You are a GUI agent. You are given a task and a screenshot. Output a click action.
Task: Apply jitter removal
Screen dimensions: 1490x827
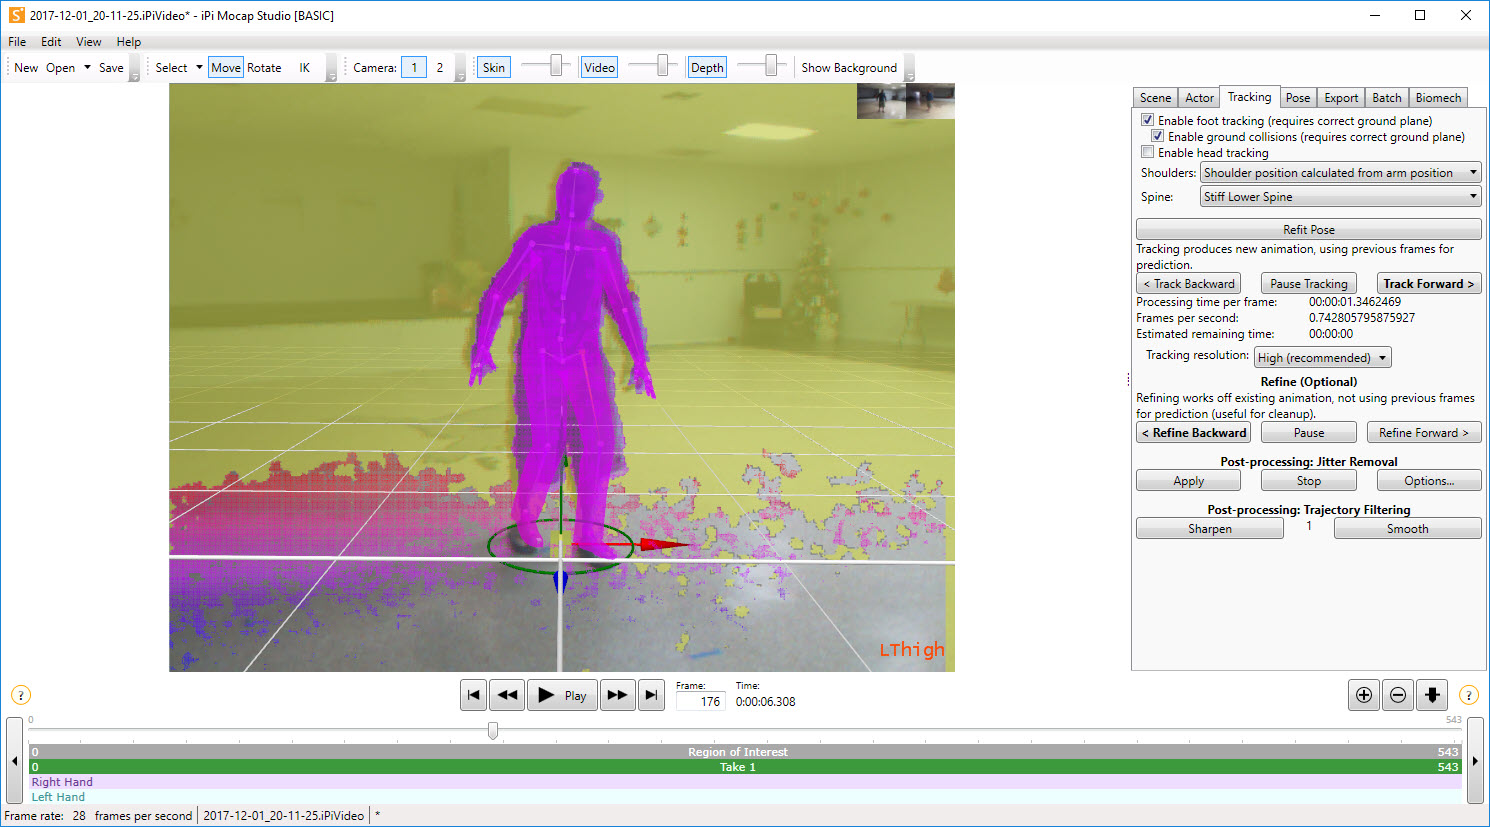(1188, 480)
